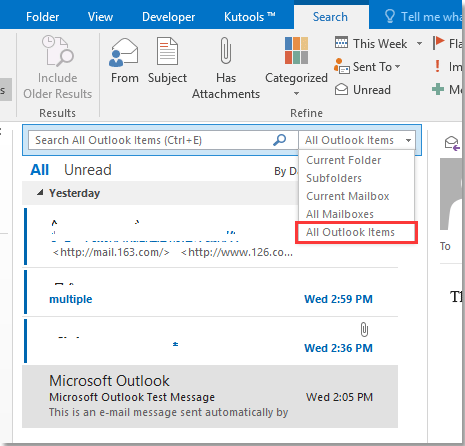Click the reply envelope icon in reading pane
Viewport: 465px width, 446px height.
click(452, 143)
